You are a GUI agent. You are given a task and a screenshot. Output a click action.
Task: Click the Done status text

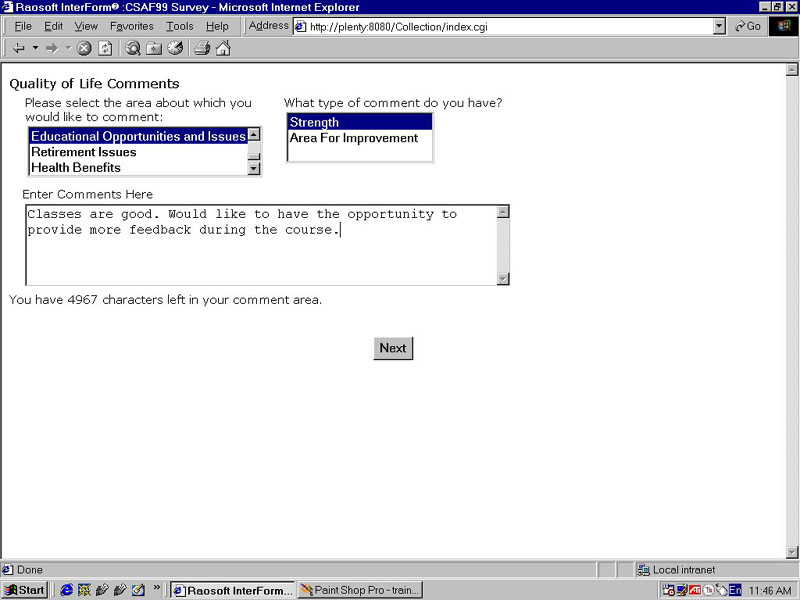(x=30, y=570)
